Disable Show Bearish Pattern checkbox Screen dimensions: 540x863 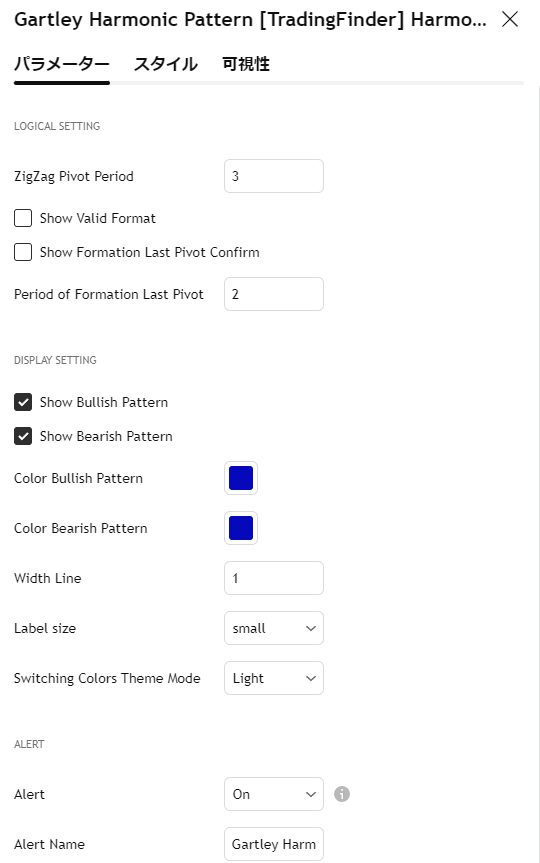point(23,436)
